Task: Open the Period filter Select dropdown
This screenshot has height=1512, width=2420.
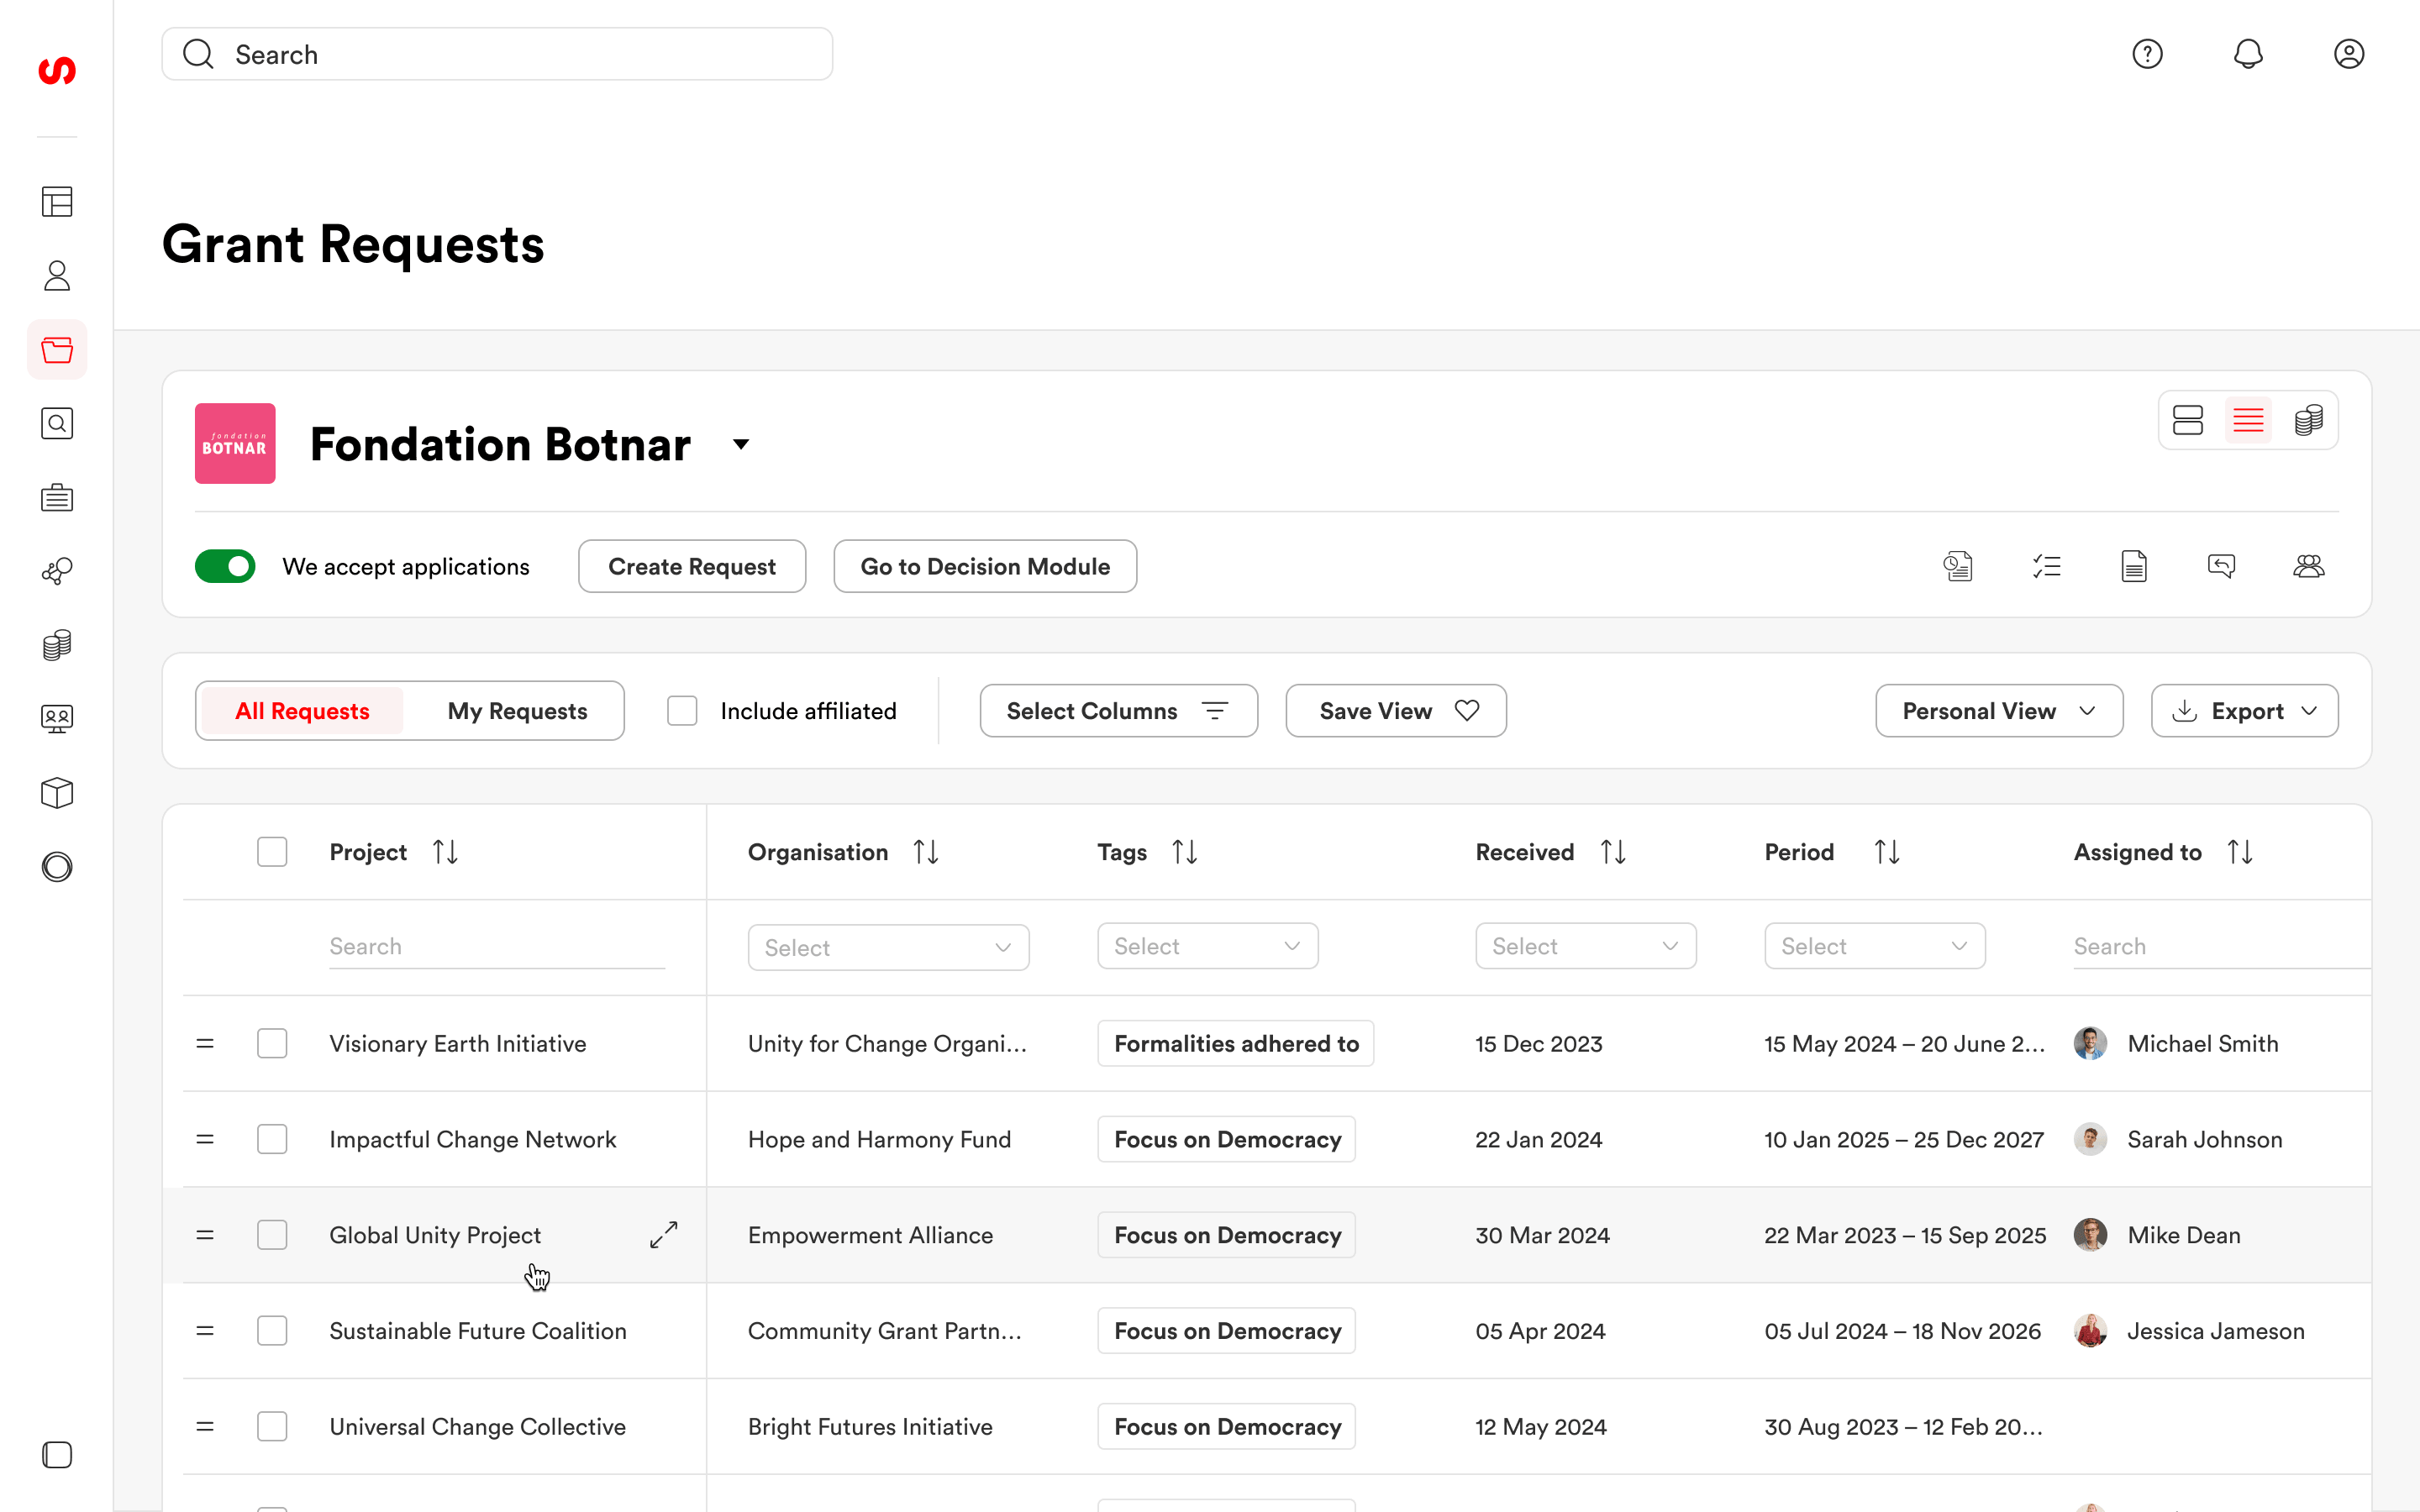Action: tap(1874, 946)
